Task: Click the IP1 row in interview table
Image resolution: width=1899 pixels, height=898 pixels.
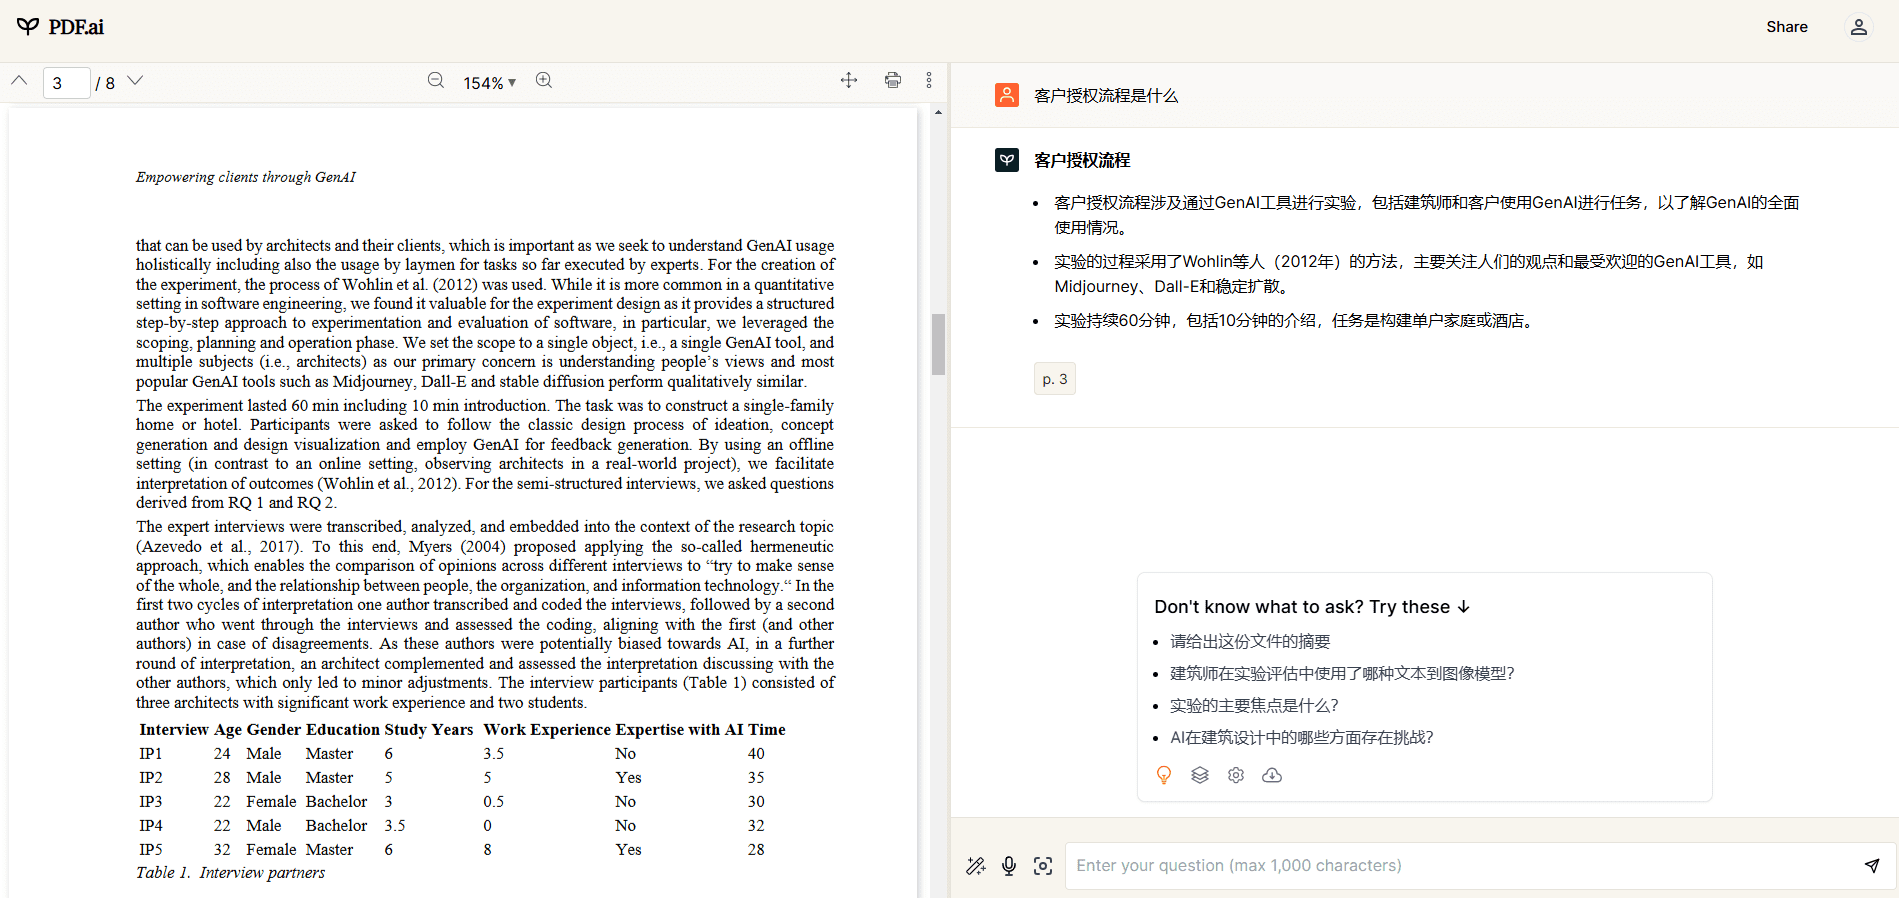Action: [462, 754]
